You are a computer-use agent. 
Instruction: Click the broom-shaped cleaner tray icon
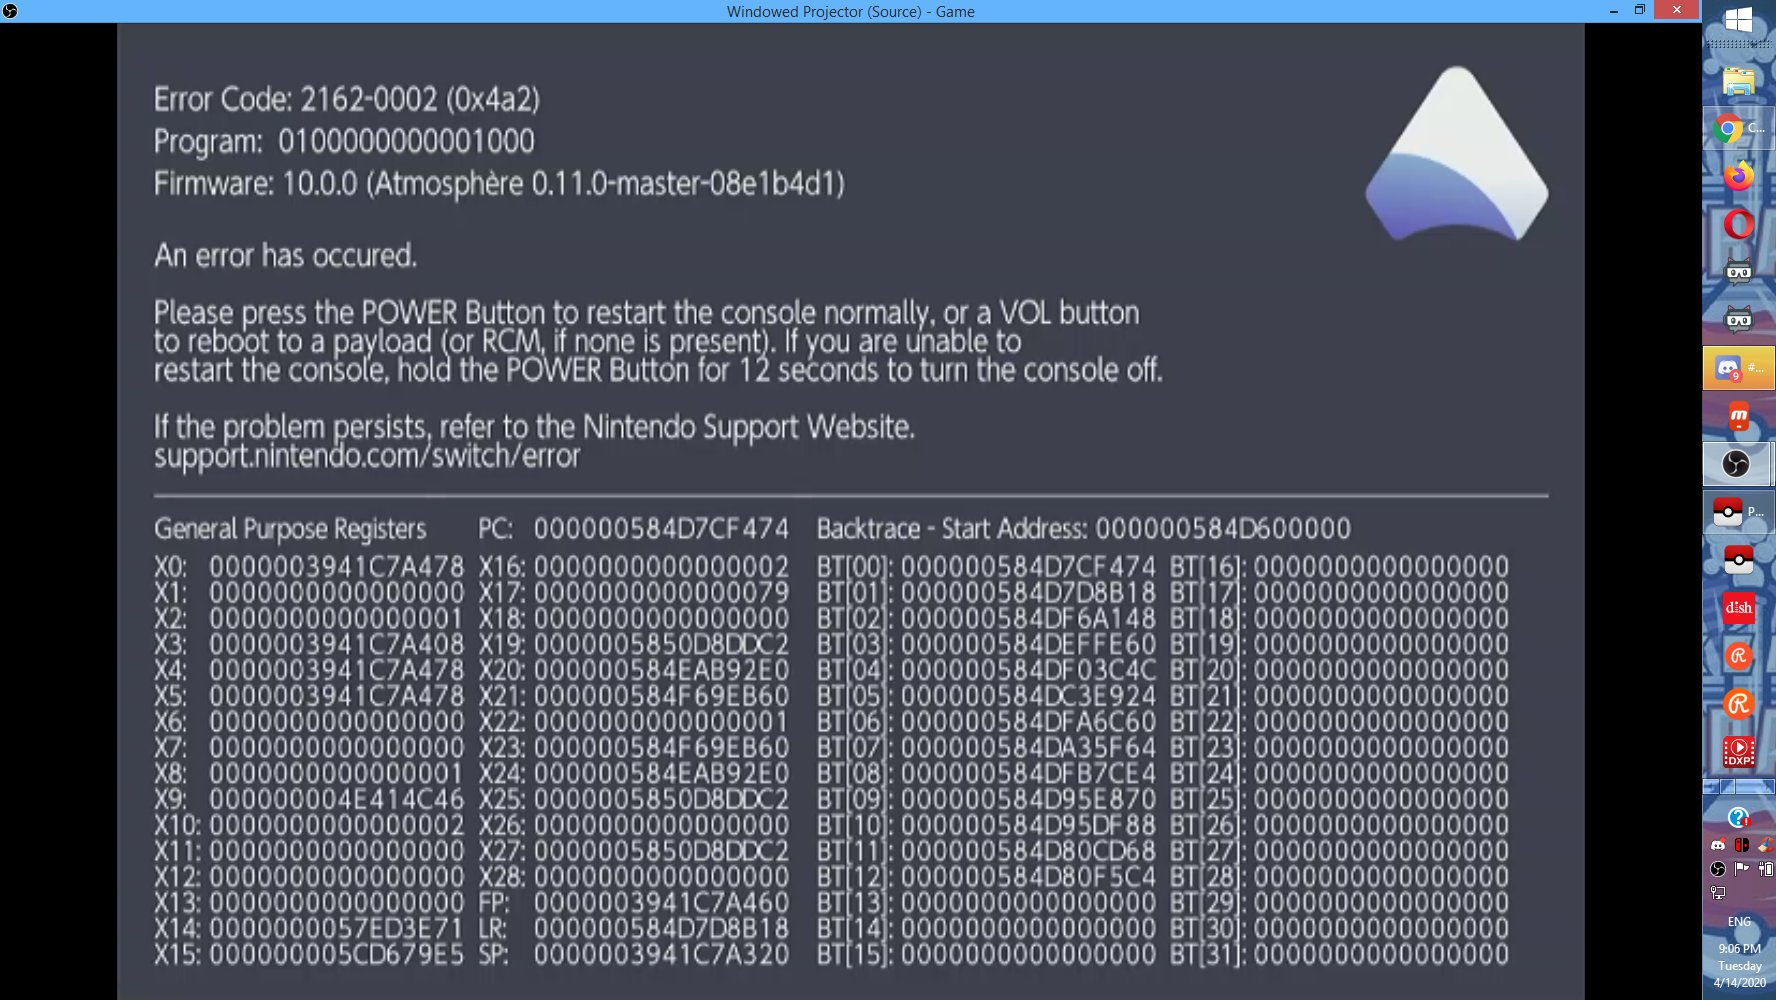[1765, 845]
